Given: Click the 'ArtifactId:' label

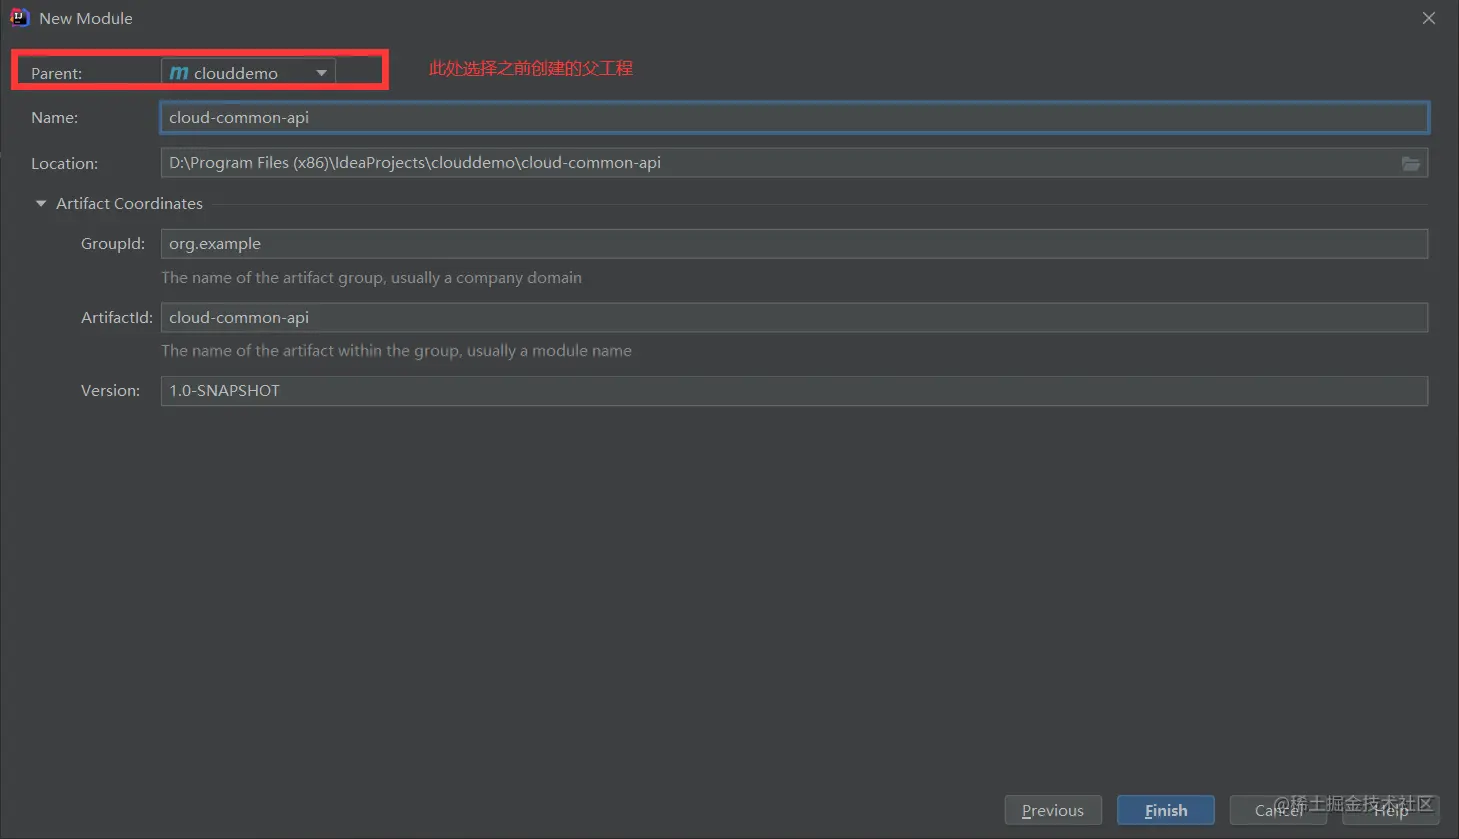Looking at the screenshot, I should pos(117,318).
